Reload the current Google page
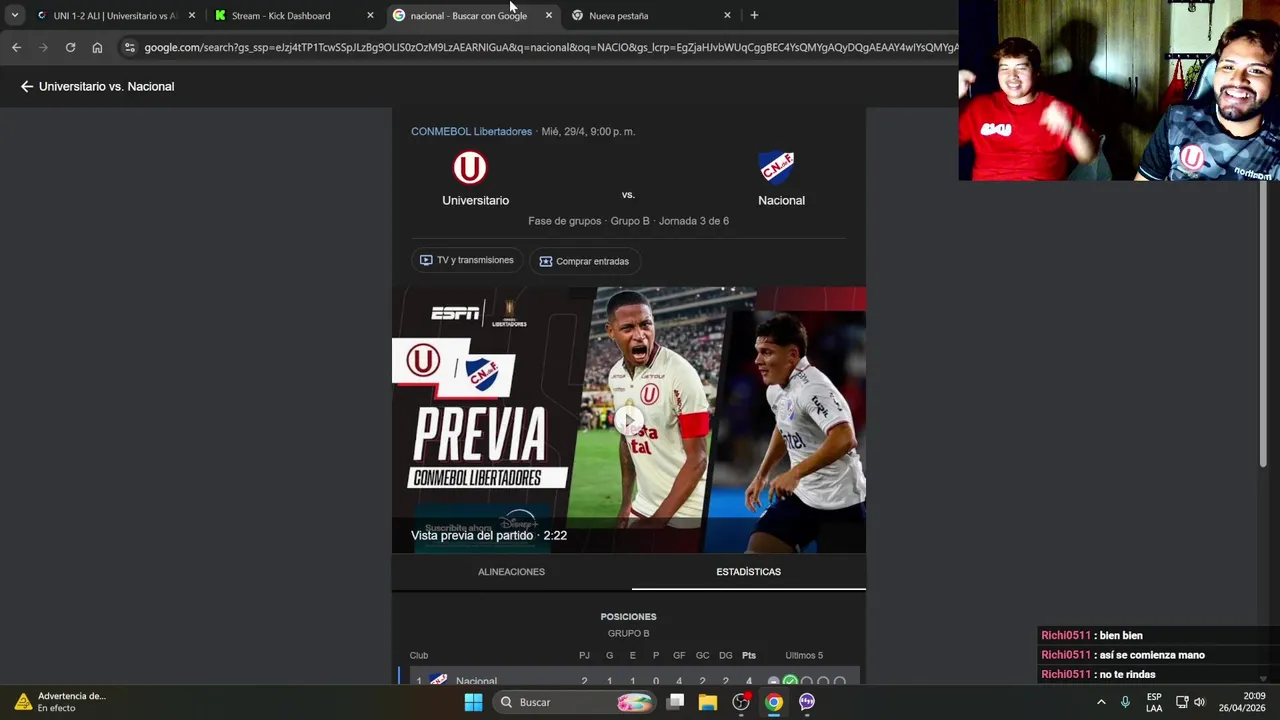 click(x=70, y=47)
